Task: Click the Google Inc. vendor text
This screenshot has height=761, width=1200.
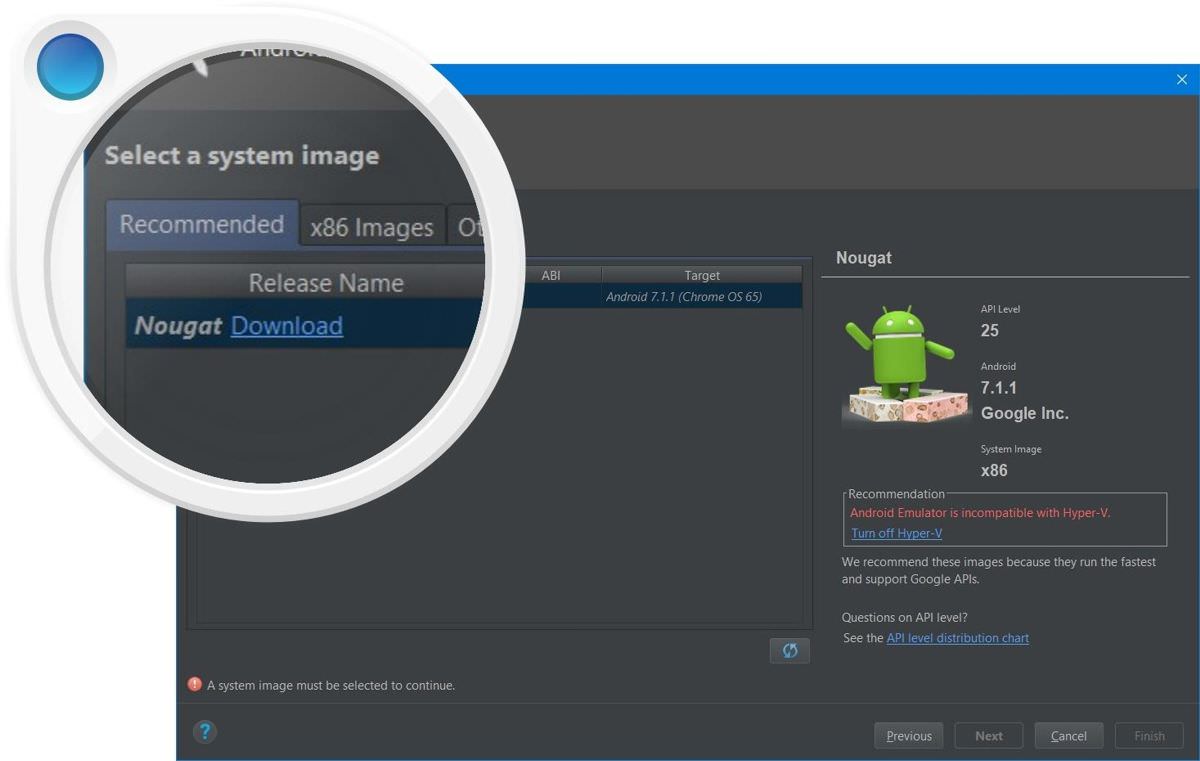Action: pos(1025,413)
